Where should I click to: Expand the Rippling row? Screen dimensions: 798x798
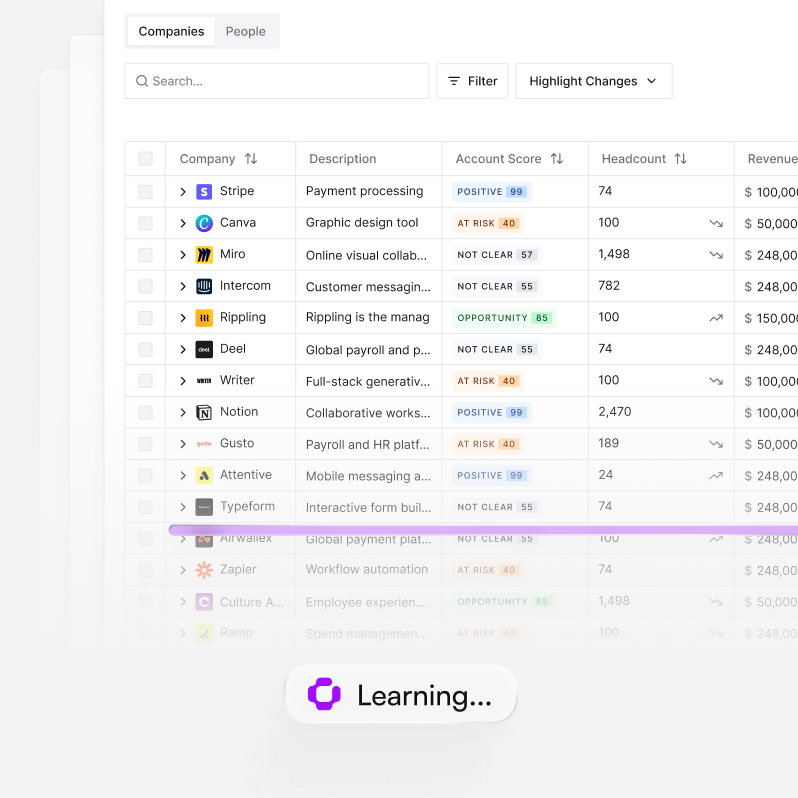click(183, 318)
